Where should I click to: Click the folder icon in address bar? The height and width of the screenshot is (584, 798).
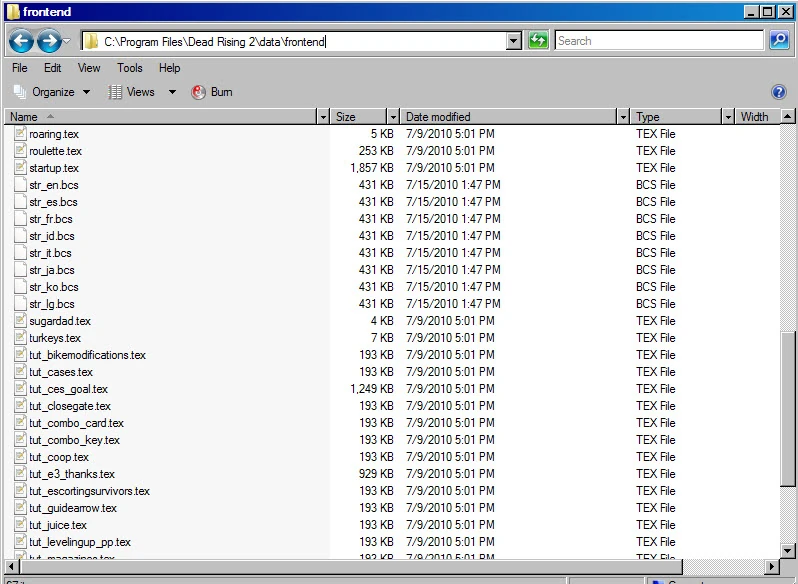pos(91,41)
